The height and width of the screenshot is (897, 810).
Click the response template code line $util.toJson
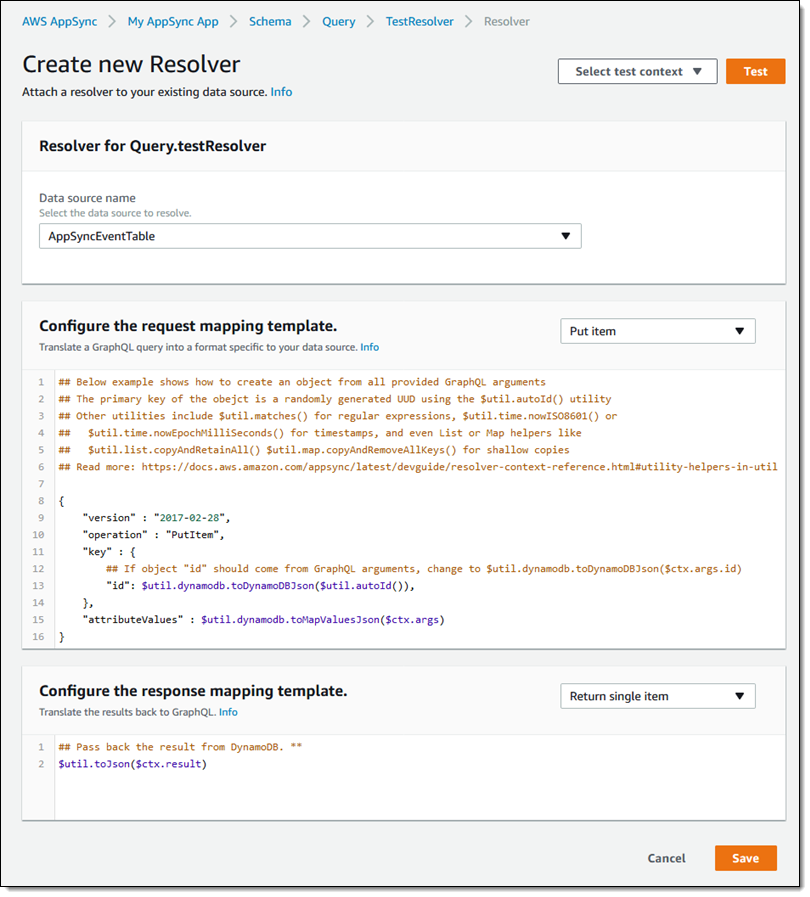(132, 764)
